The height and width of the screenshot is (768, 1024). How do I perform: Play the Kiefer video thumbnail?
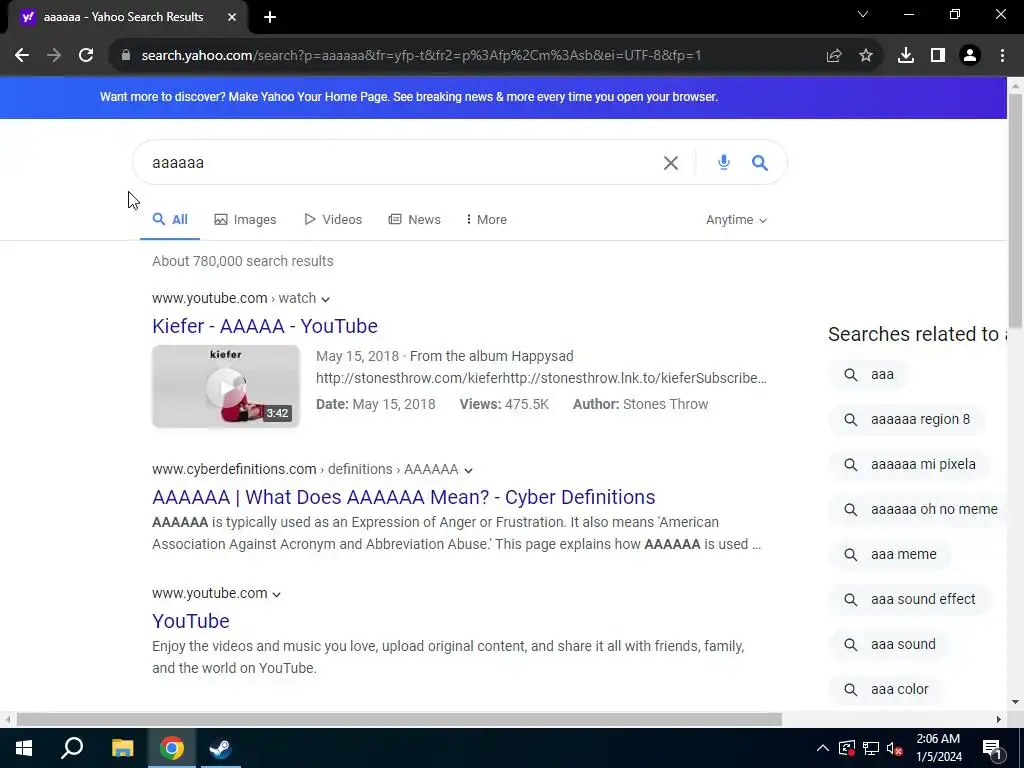tap(226, 387)
